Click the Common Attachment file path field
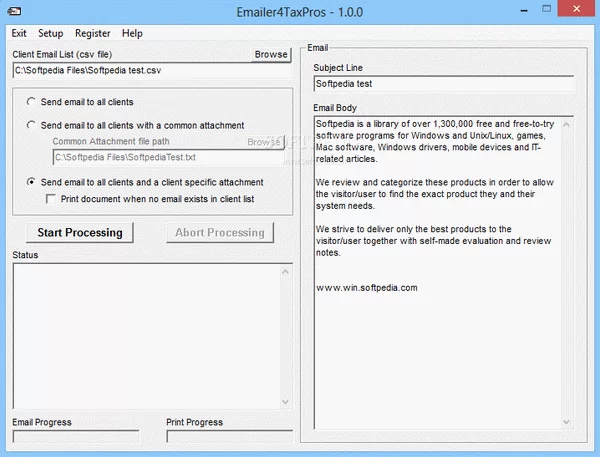Viewport: 600px width, 457px height. click(x=168, y=157)
